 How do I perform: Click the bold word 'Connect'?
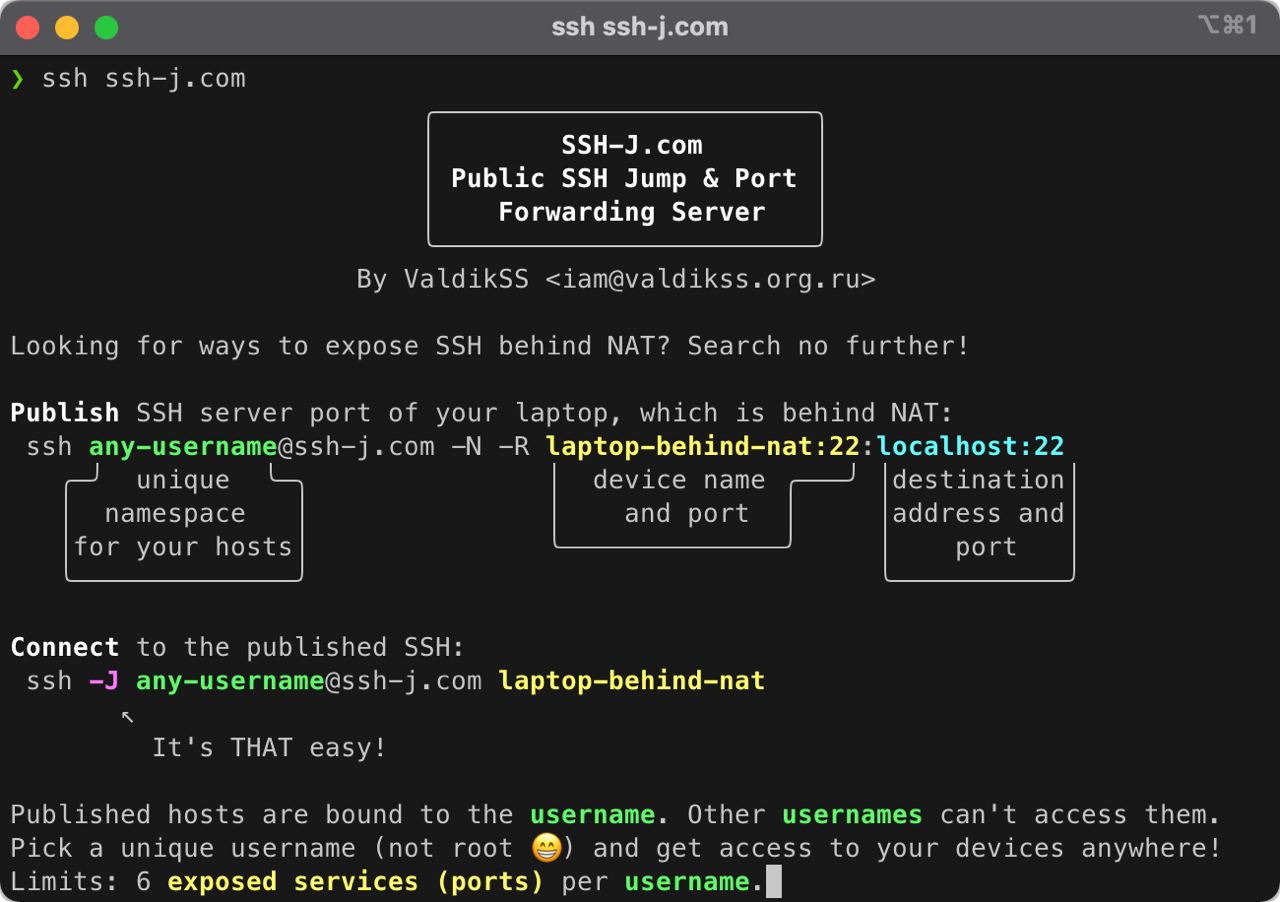pos(65,647)
